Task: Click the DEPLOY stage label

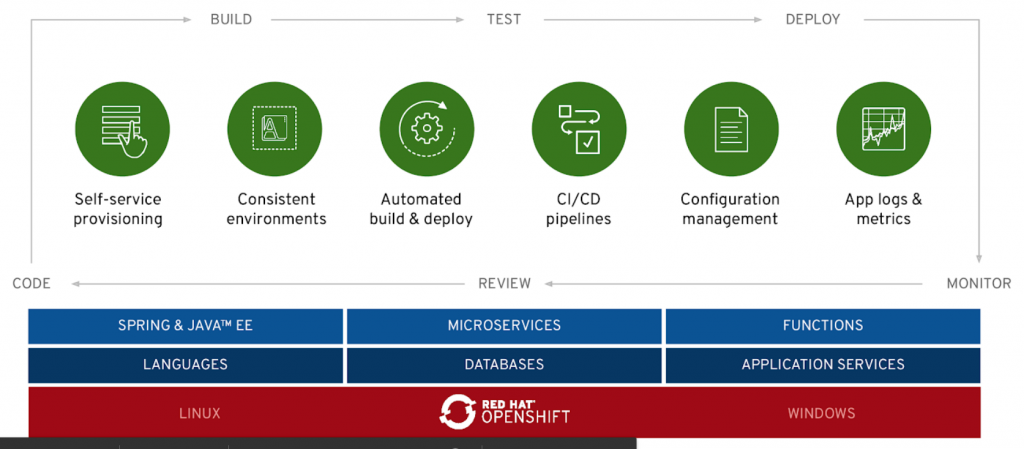Action: tap(813, 19)
